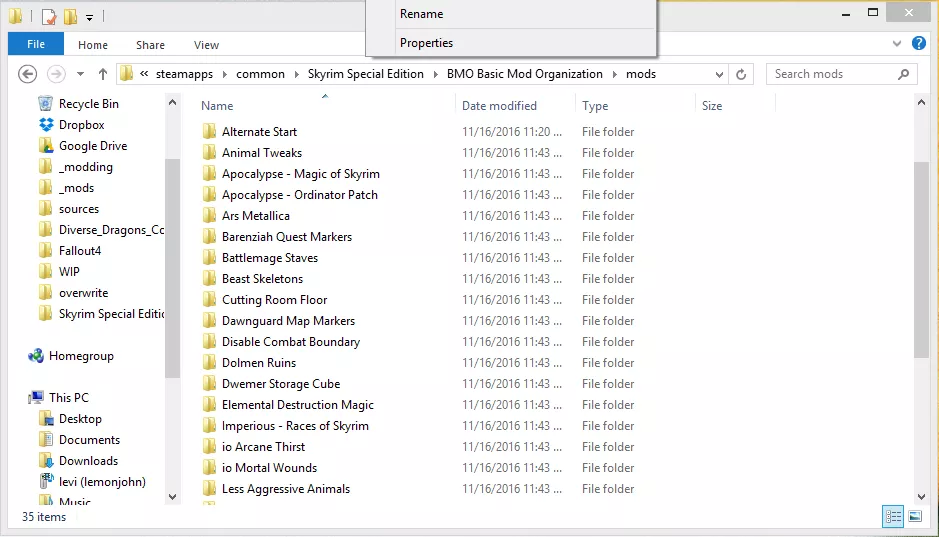The width and height of the screenshot is (939, 537).
Task: Select the Cutting Room Floor folder
Action: click(274, 299)
